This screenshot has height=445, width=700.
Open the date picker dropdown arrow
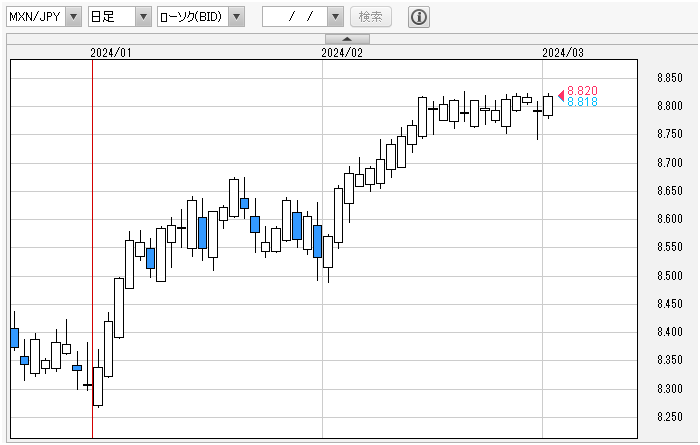335,17
